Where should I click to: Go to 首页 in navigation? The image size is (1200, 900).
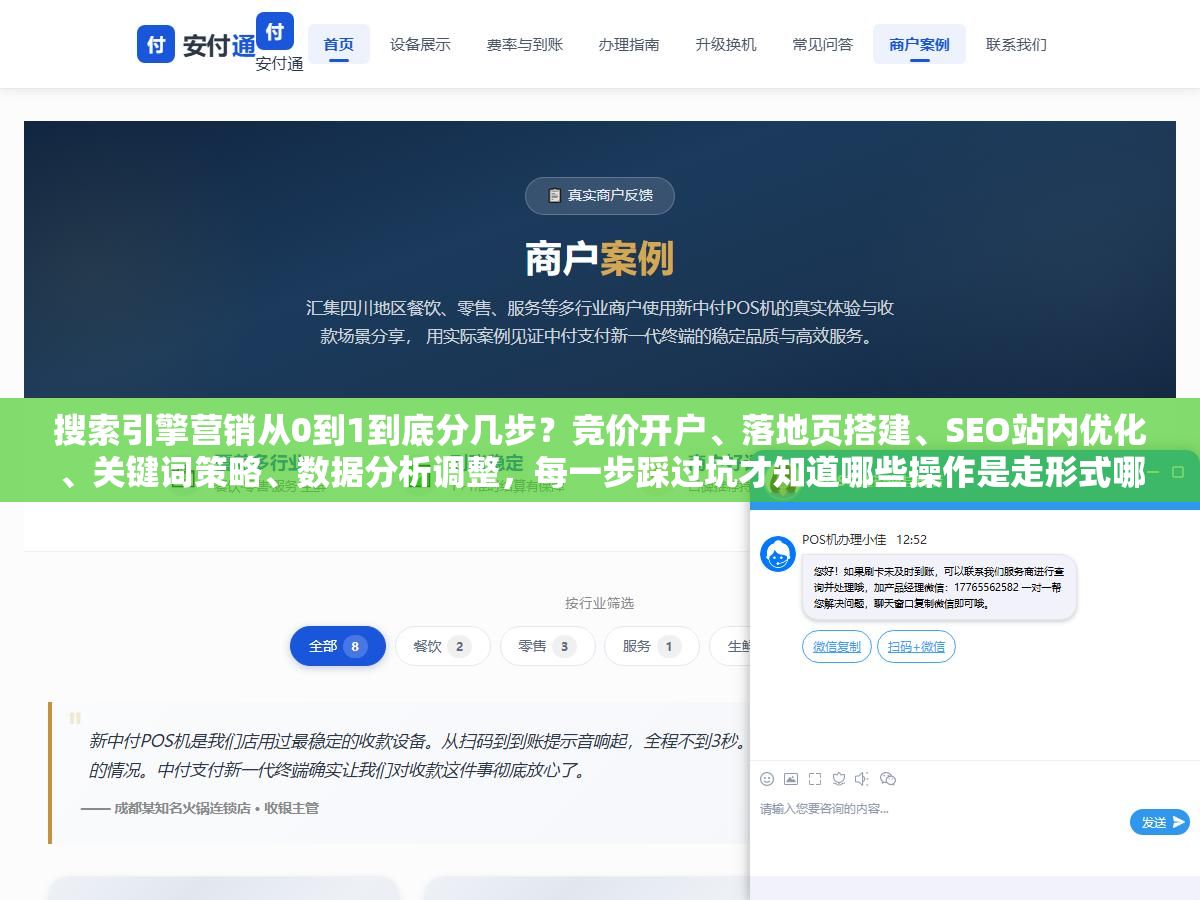pyautogui.click(x=338, y=44)
